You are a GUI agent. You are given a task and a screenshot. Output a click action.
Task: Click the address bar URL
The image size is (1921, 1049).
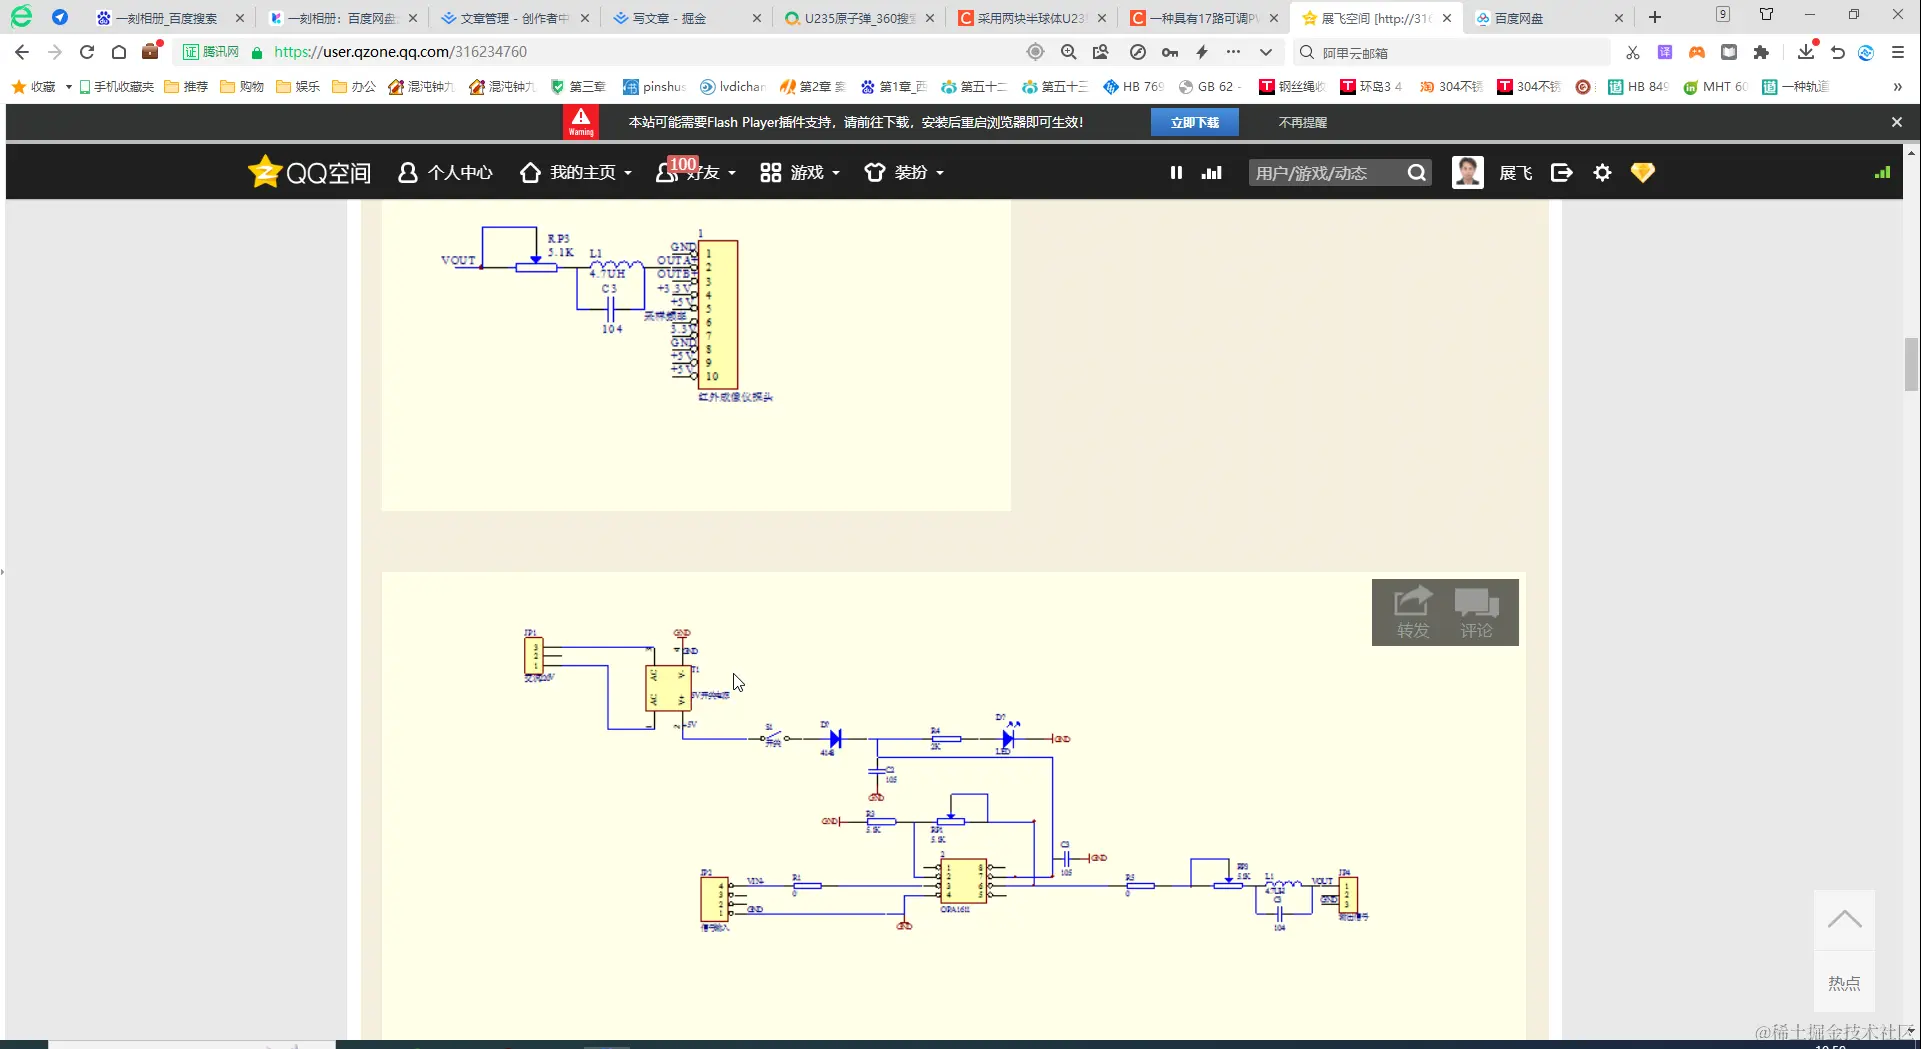coord(400,52)
